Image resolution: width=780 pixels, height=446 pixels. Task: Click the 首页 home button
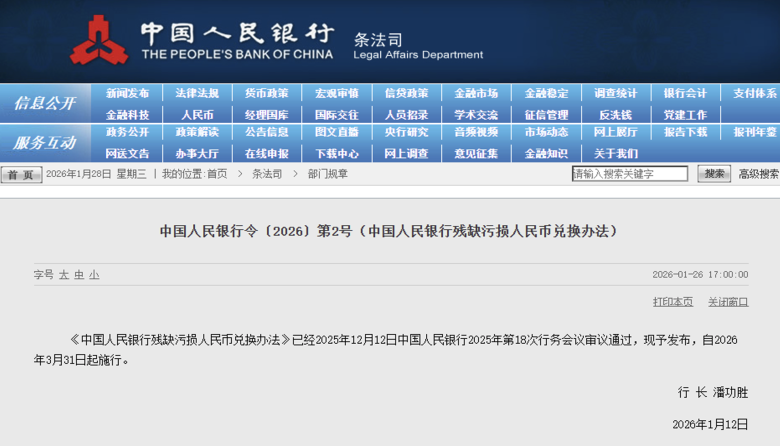click(x=21, y=175)
